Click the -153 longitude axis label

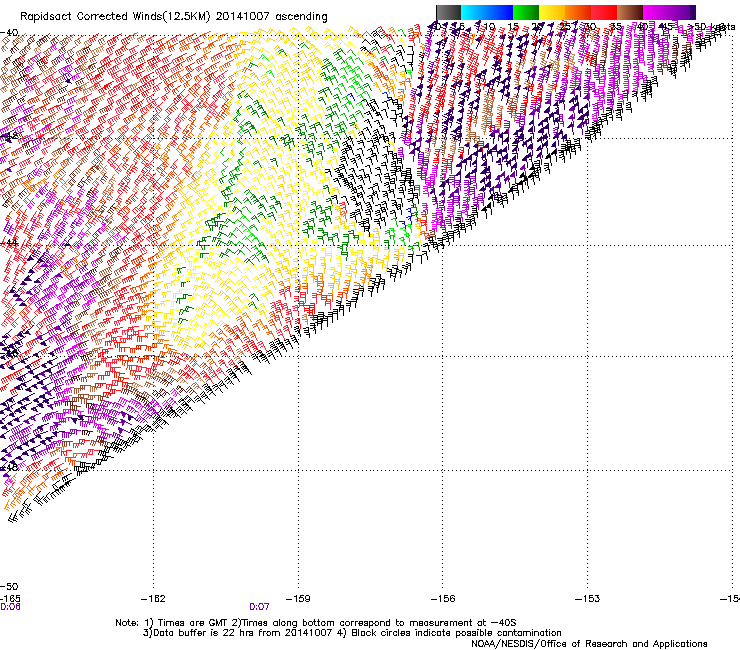point(587,599)
